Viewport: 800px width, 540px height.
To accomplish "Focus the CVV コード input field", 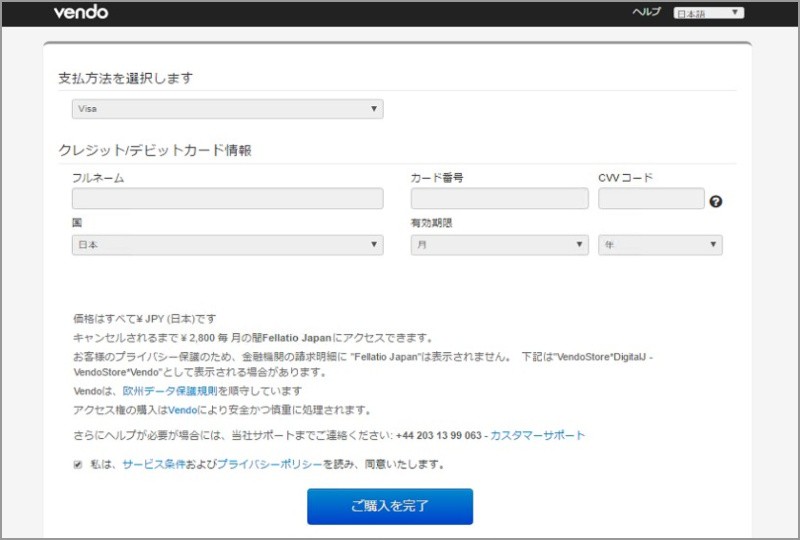I will point(651,199).
